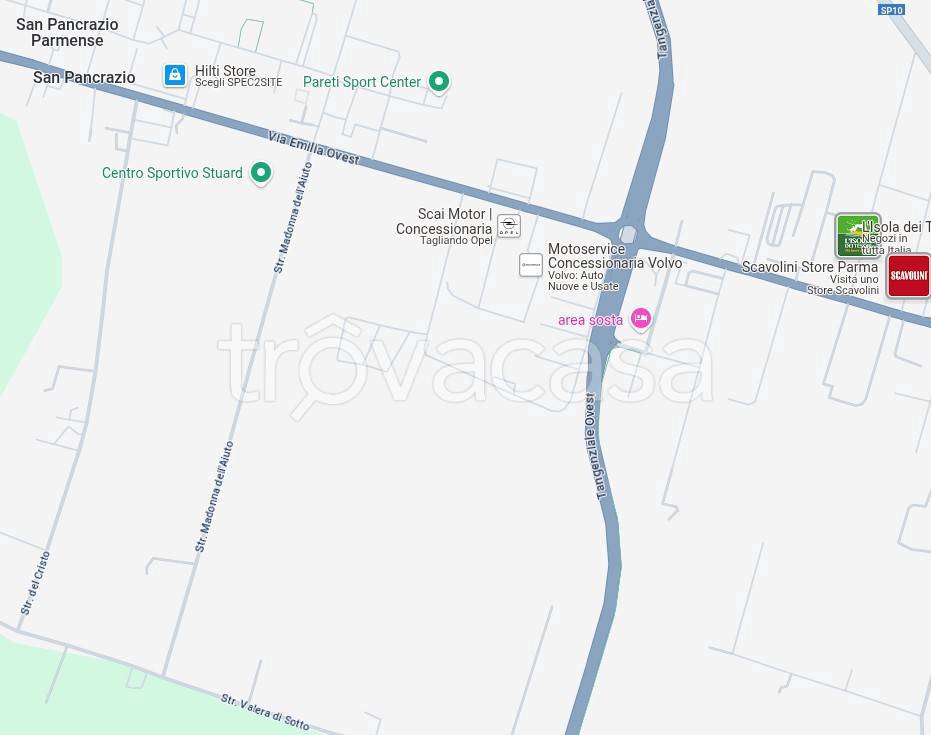Click the Pareti Sport Center text label
Image resolution: width=931 pixels, height=735 pixels.
point(362,82)
